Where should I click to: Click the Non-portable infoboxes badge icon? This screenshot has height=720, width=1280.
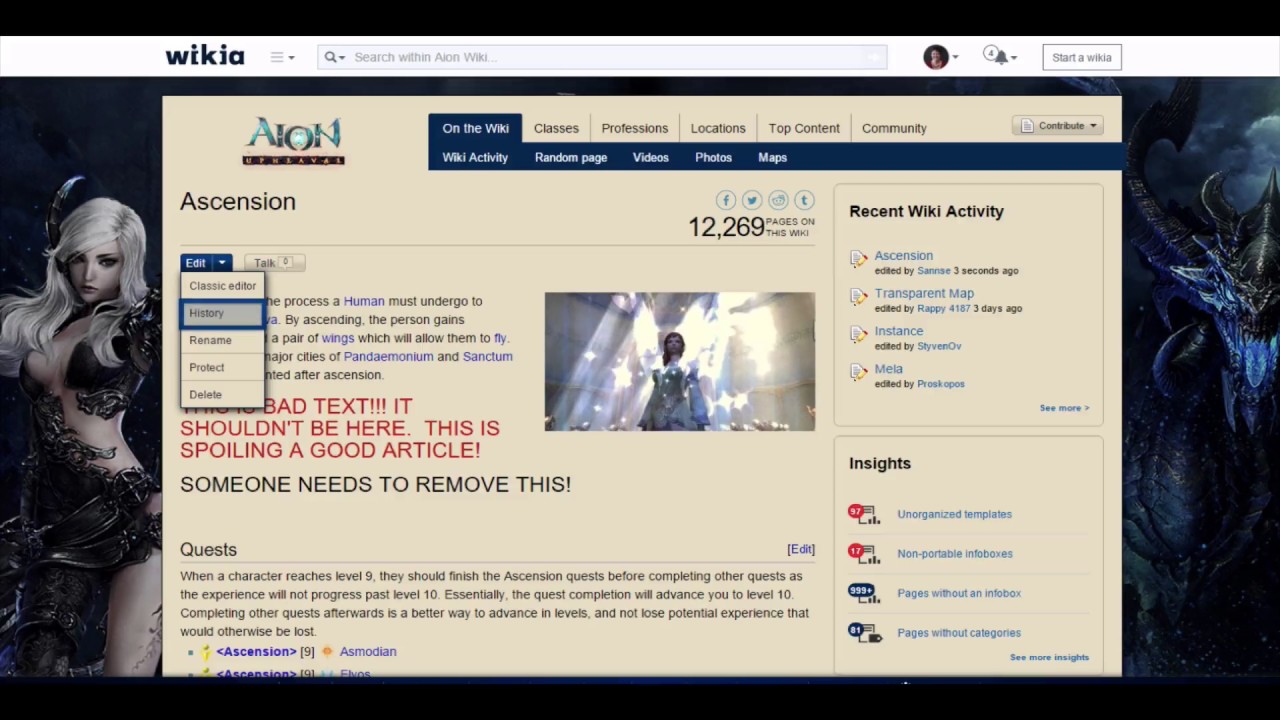coord(864,553)
